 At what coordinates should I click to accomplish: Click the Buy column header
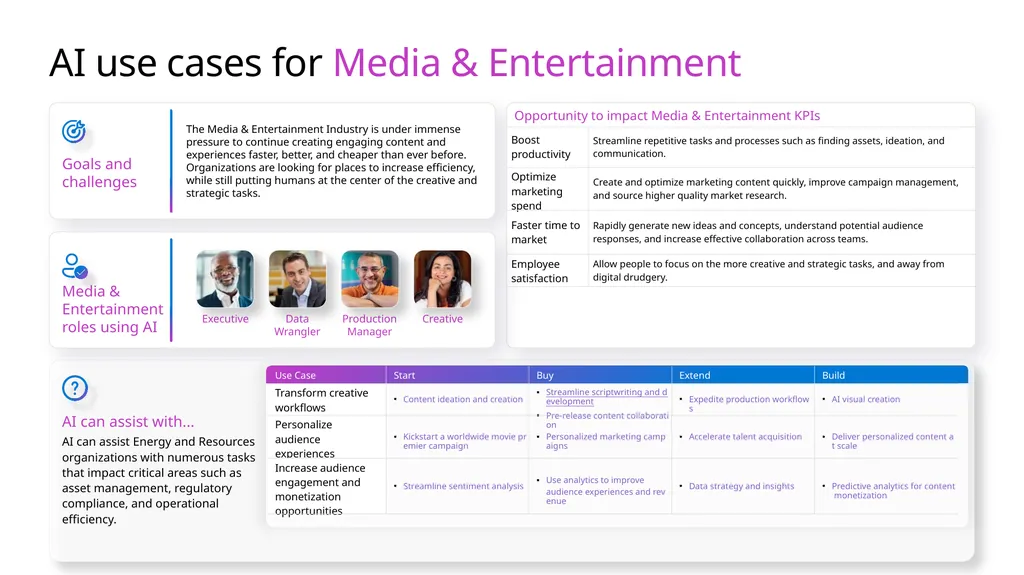(600, 375)
